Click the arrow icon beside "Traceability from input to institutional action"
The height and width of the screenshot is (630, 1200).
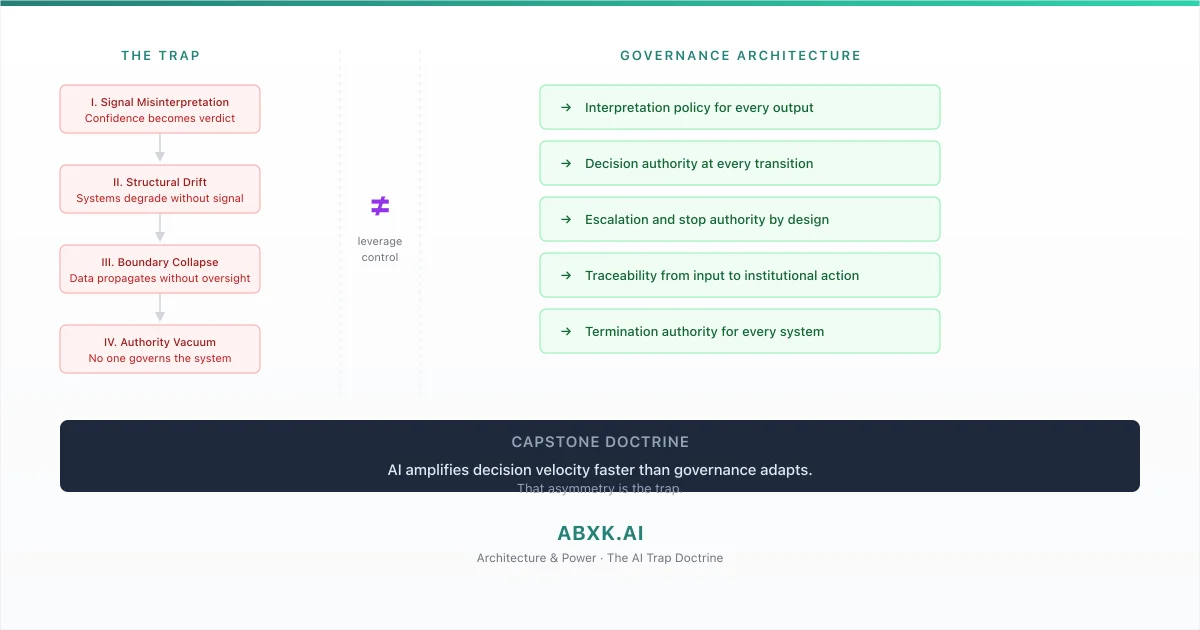point(567,275)
